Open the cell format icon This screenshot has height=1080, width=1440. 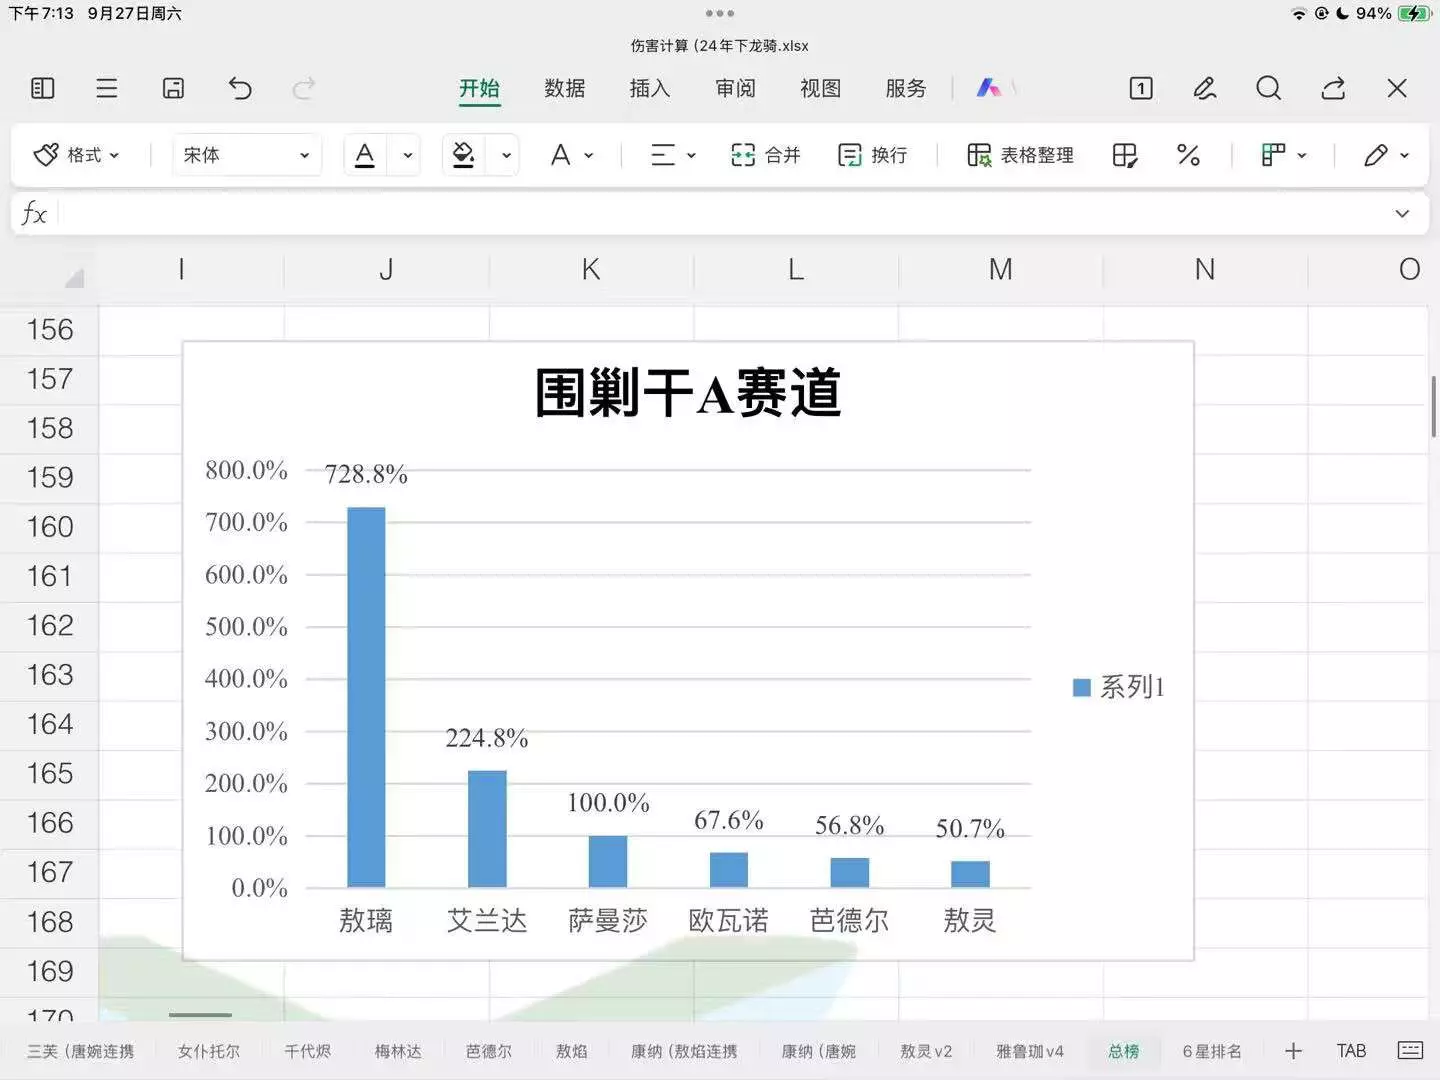[x=1125, y=155]
